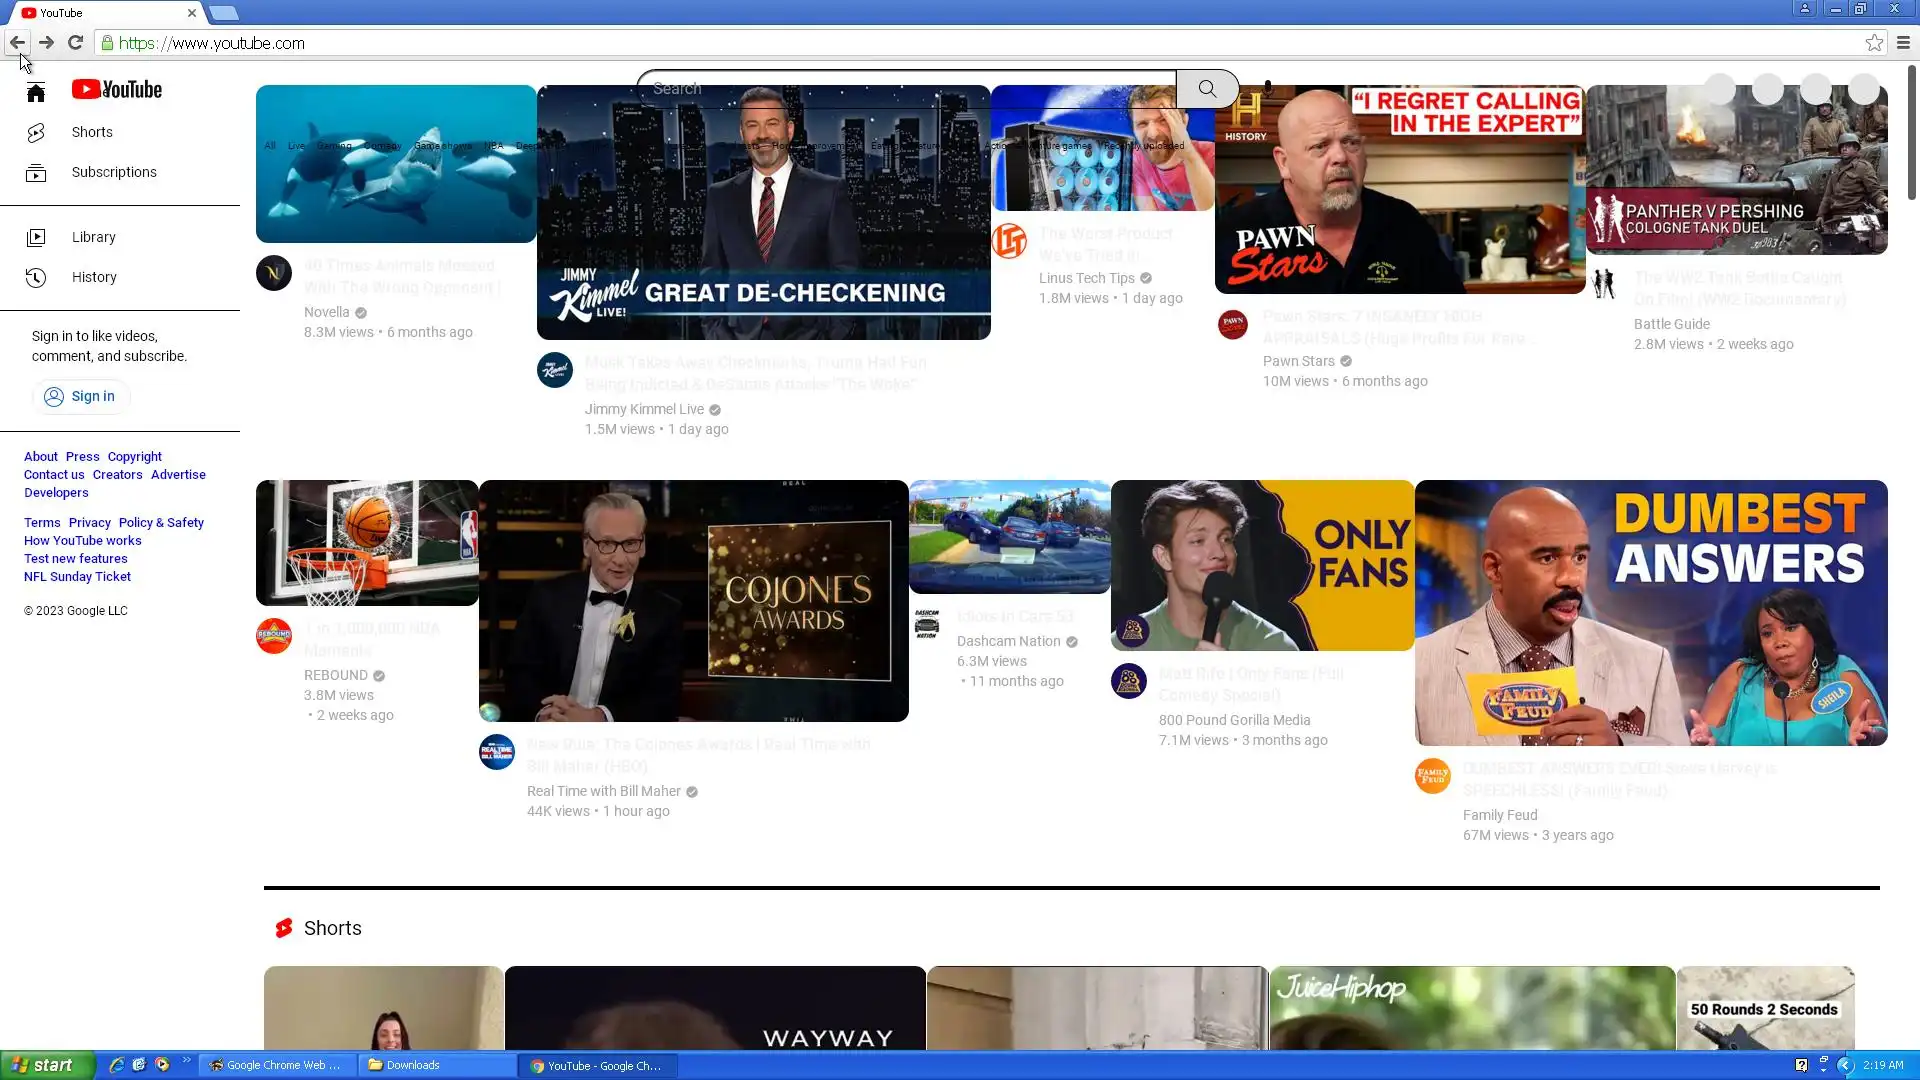Open the Test new features link
Screen dimensions: 1920x1080
[76, 559]
